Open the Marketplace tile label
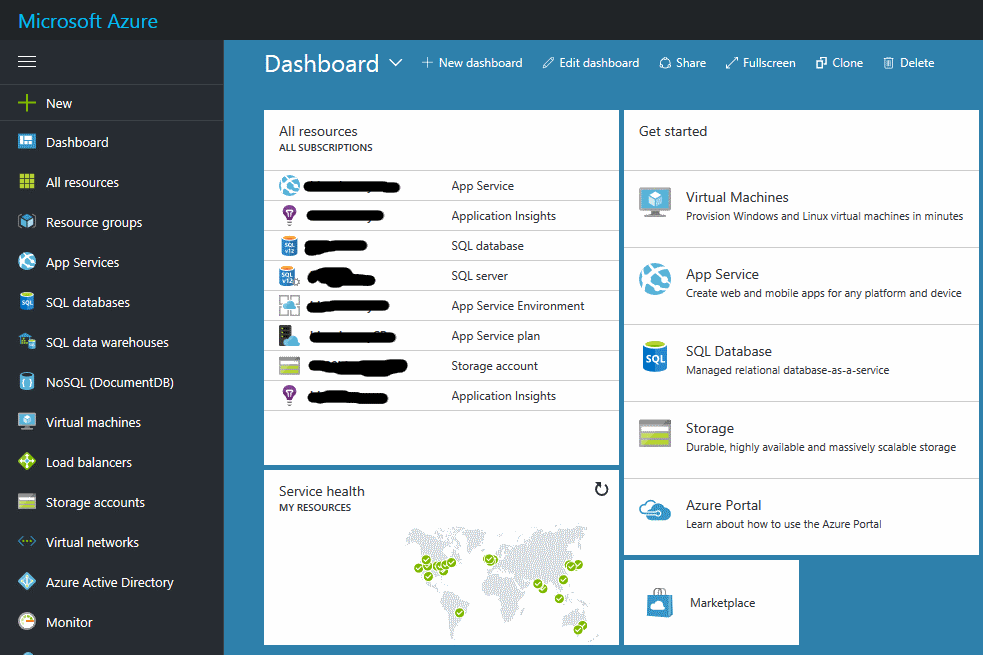 pyautogui.click(x=722, y=603)
